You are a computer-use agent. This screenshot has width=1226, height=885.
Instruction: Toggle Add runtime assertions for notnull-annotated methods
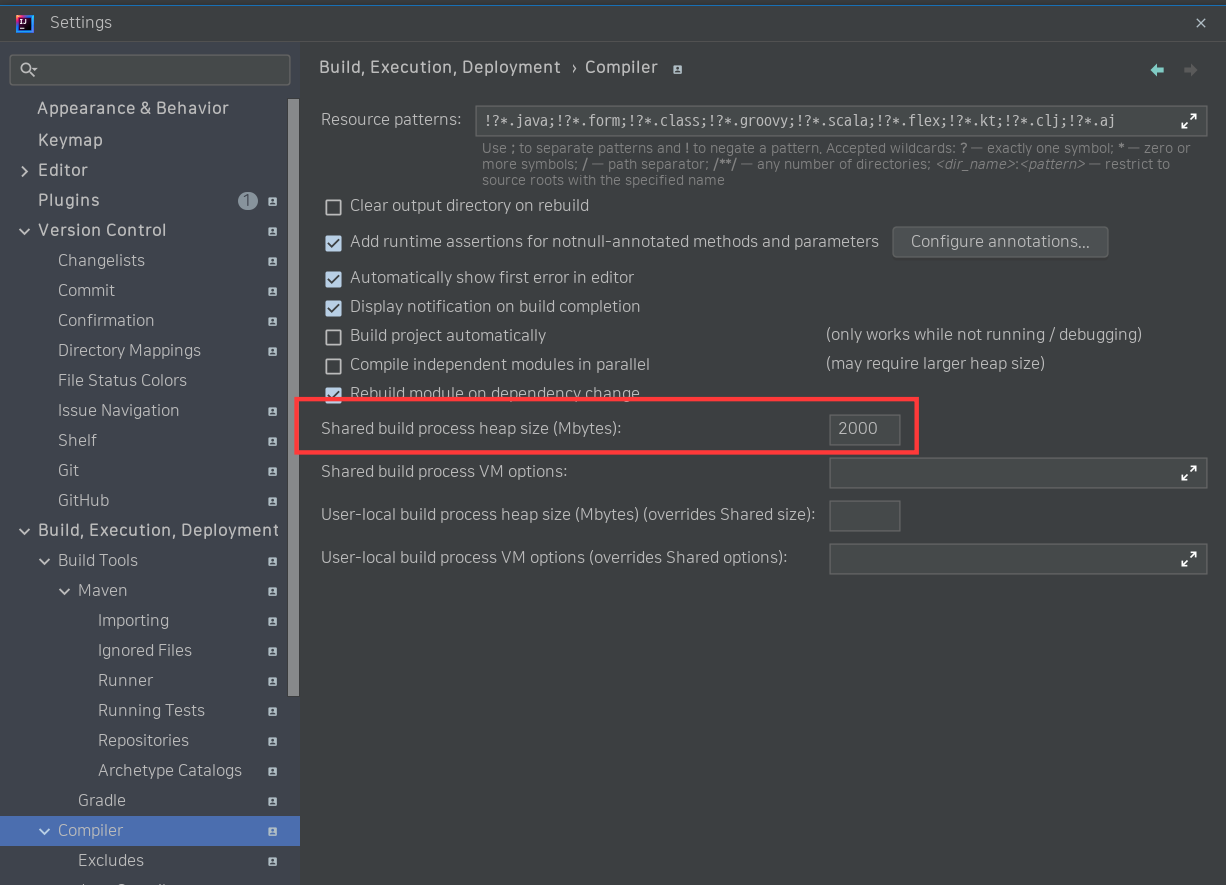click(x=333, y=243)
